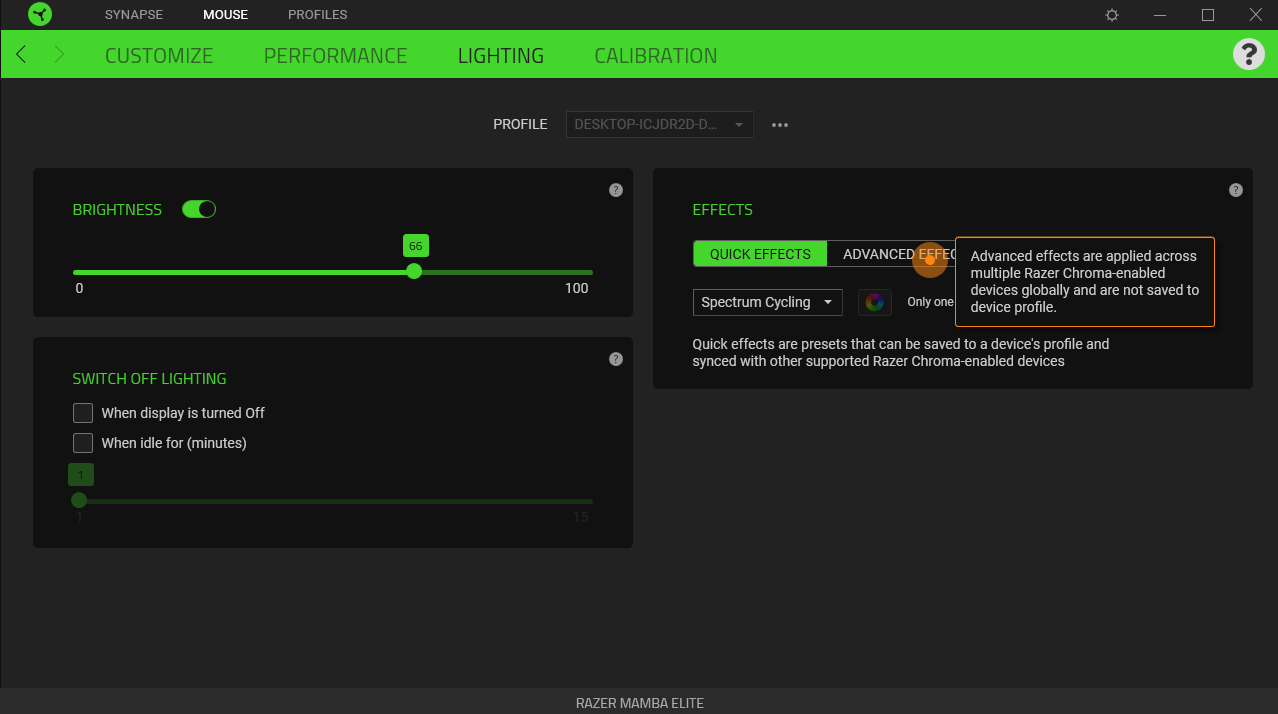The height and width of the screenshot is (714, 1278).
Task: Open the Chroma color wheel icon
Action: click(x=875, y=302)
